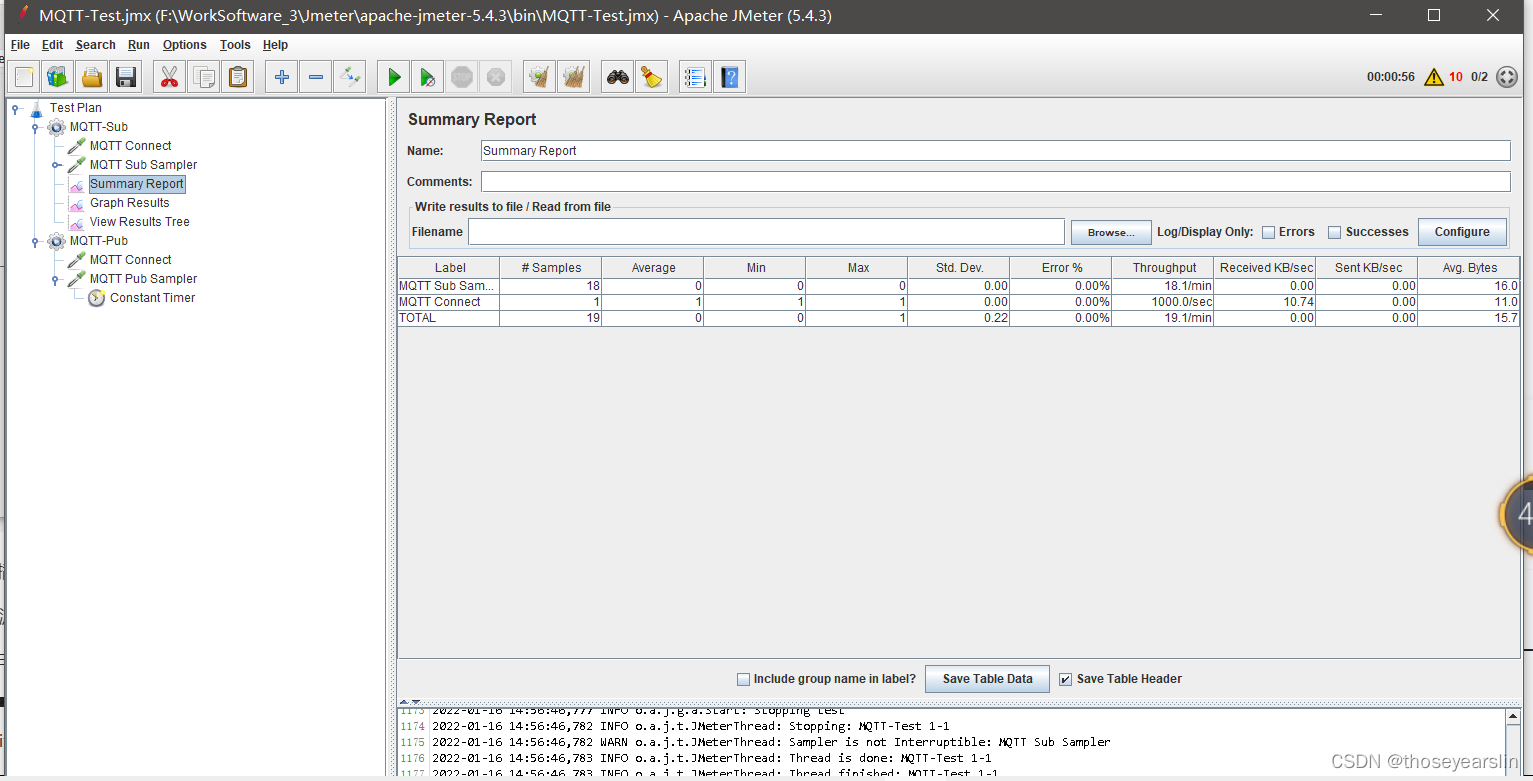Shutdown test threads gracefully
1533x781 pixels.
coord(495,77)
